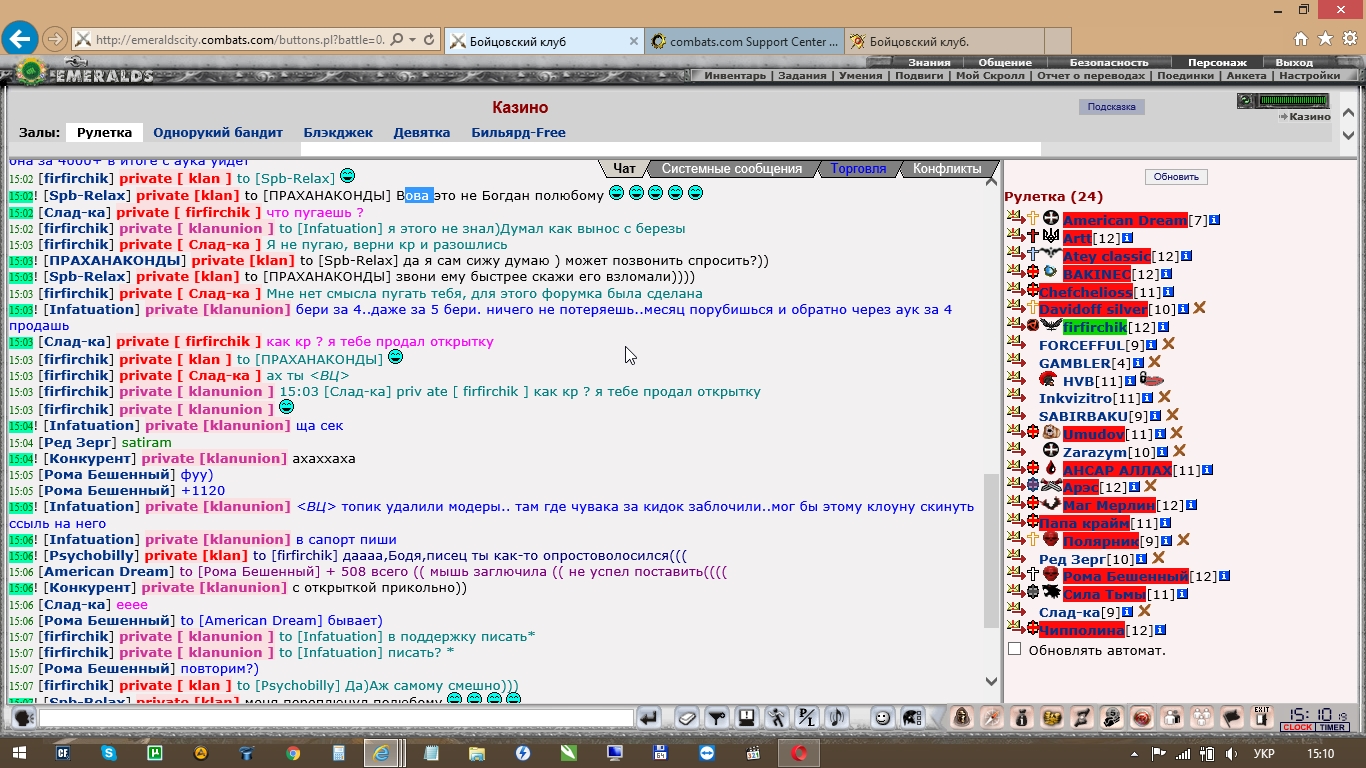Screen dimensions: 1366x768
Task: Open the Безопасность menu
Action: point(1109,62)
